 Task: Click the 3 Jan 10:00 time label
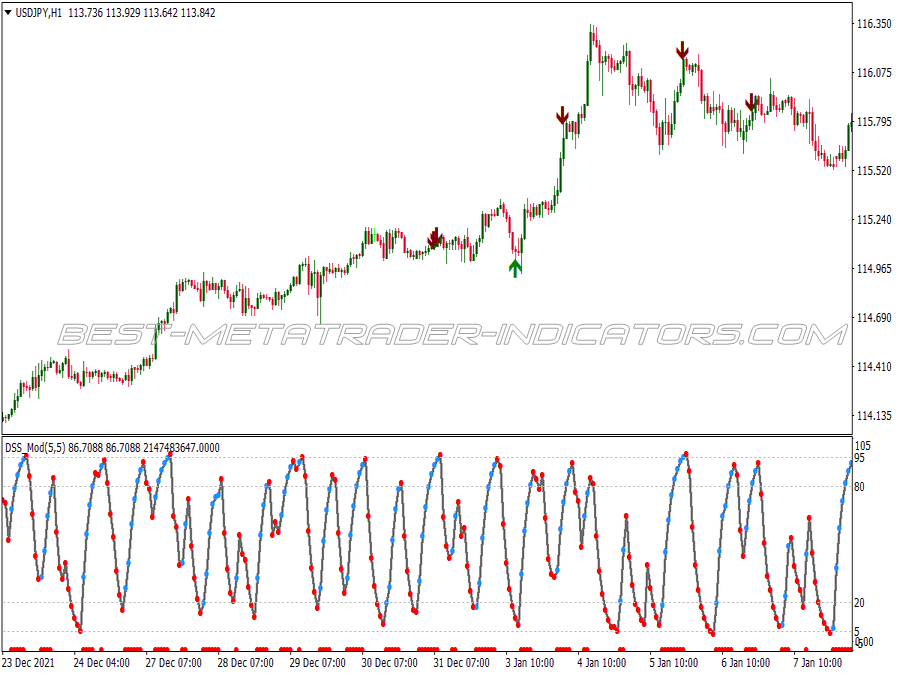pos(530,663)
